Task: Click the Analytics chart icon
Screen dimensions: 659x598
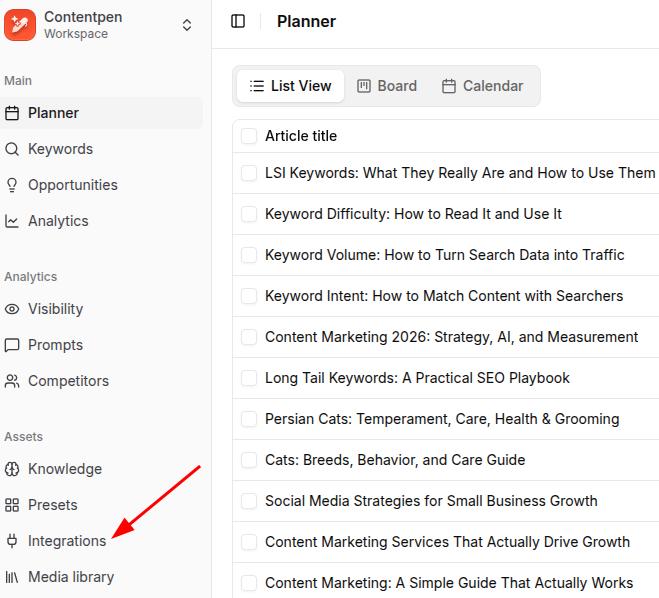Action: (12, 221)
